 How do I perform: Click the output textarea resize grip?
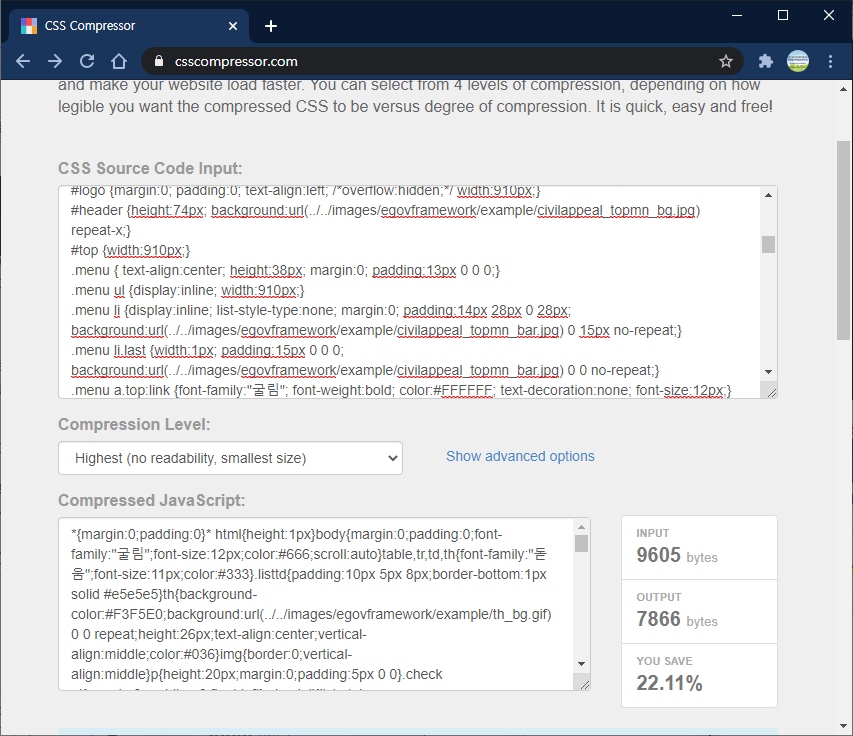[584, 684]
